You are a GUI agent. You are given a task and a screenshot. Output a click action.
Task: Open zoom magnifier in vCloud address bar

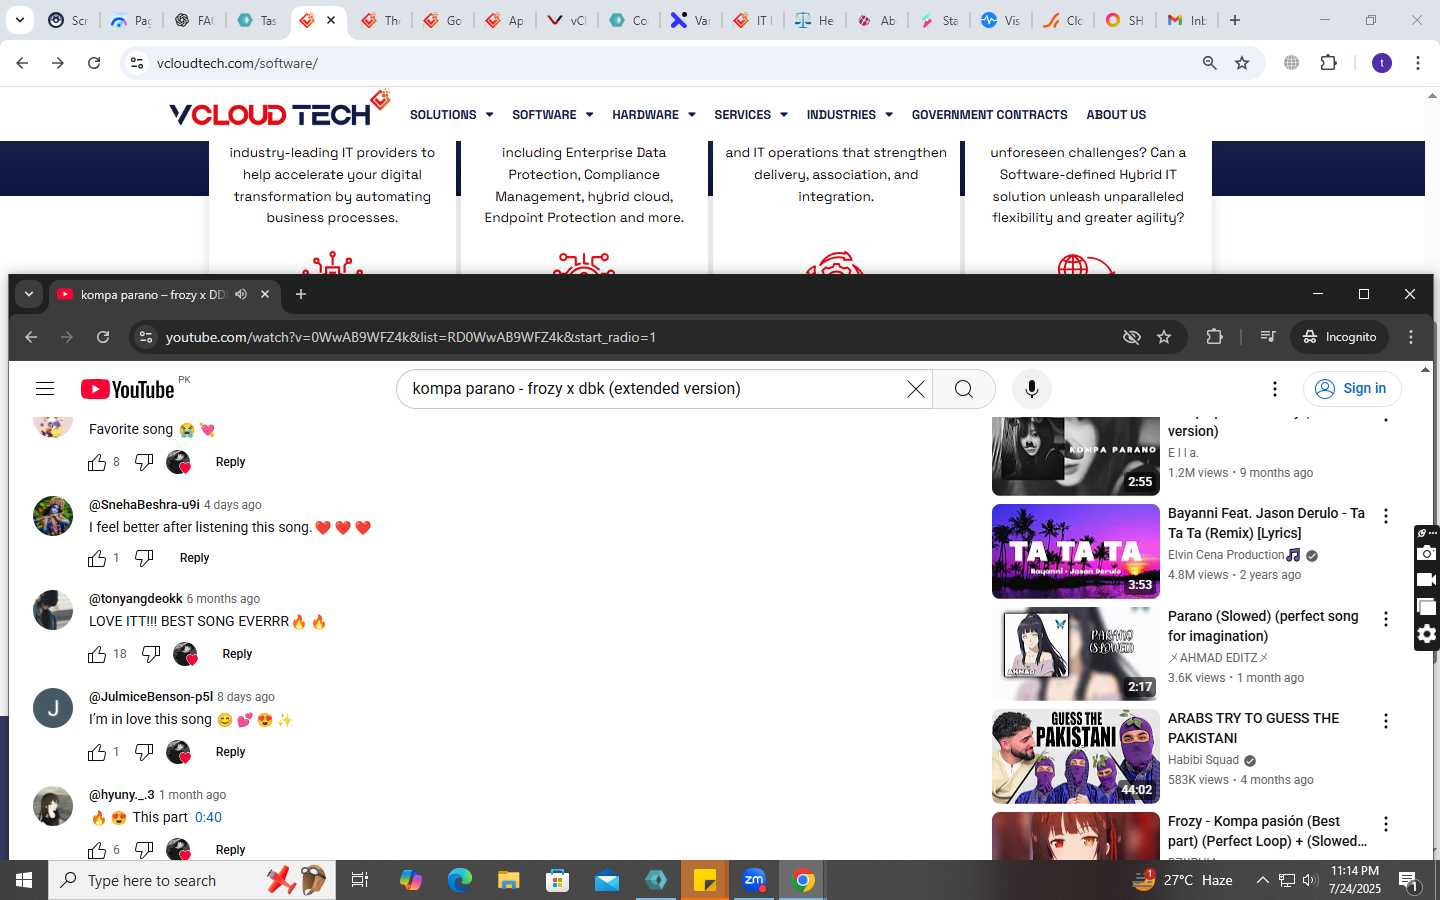(1209, 63)
